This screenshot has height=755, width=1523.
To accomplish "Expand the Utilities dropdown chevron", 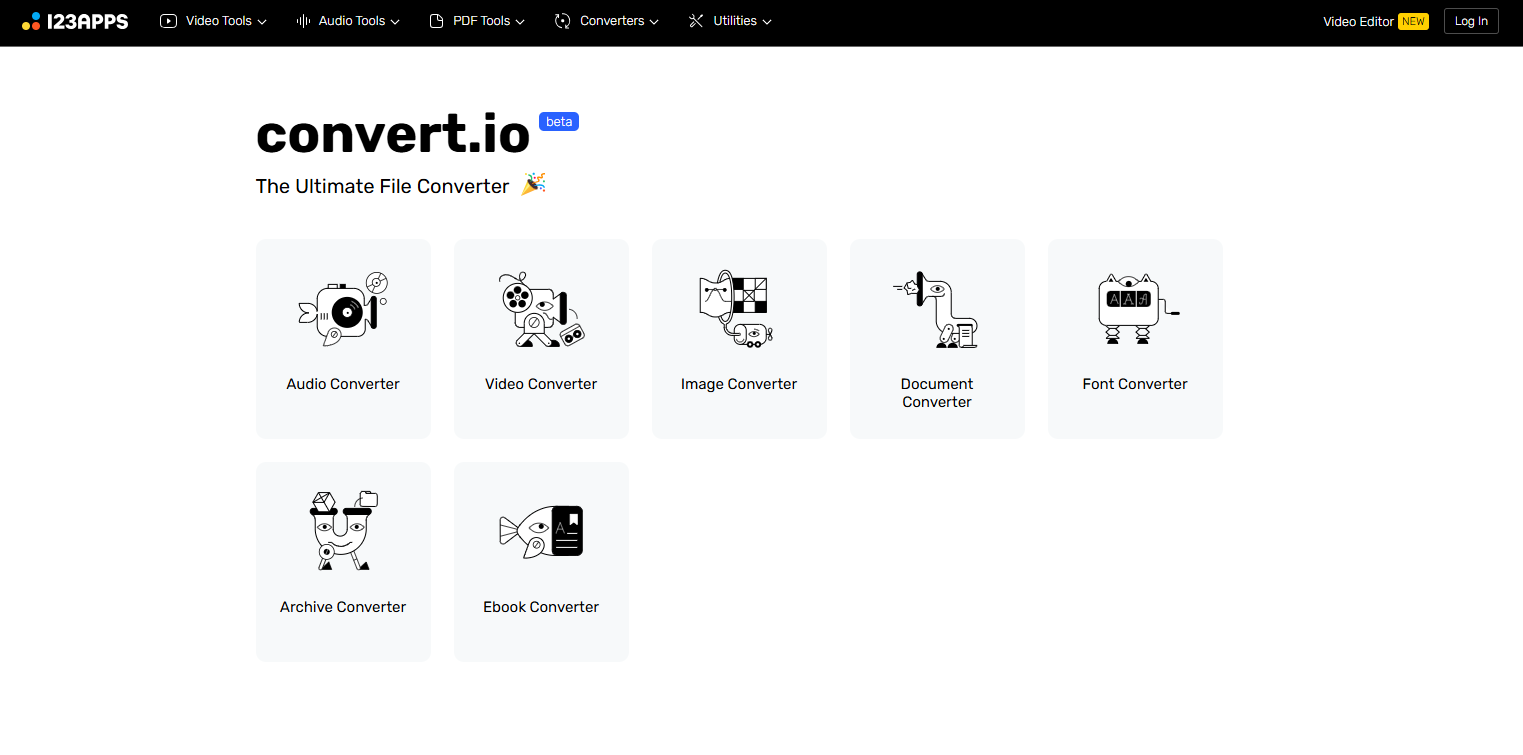I will pos(767,22).
